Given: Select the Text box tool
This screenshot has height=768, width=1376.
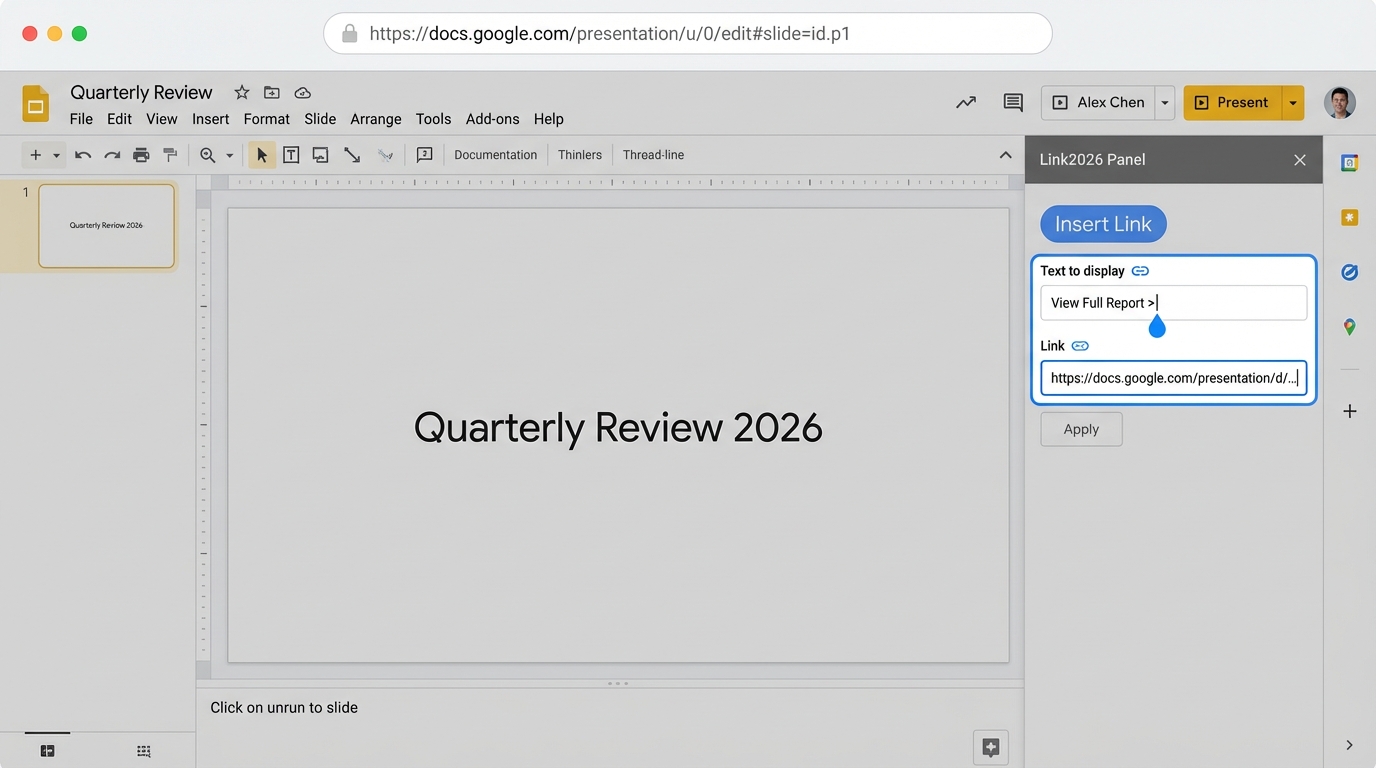Looking at the screenshot, I should pos(291,155).
